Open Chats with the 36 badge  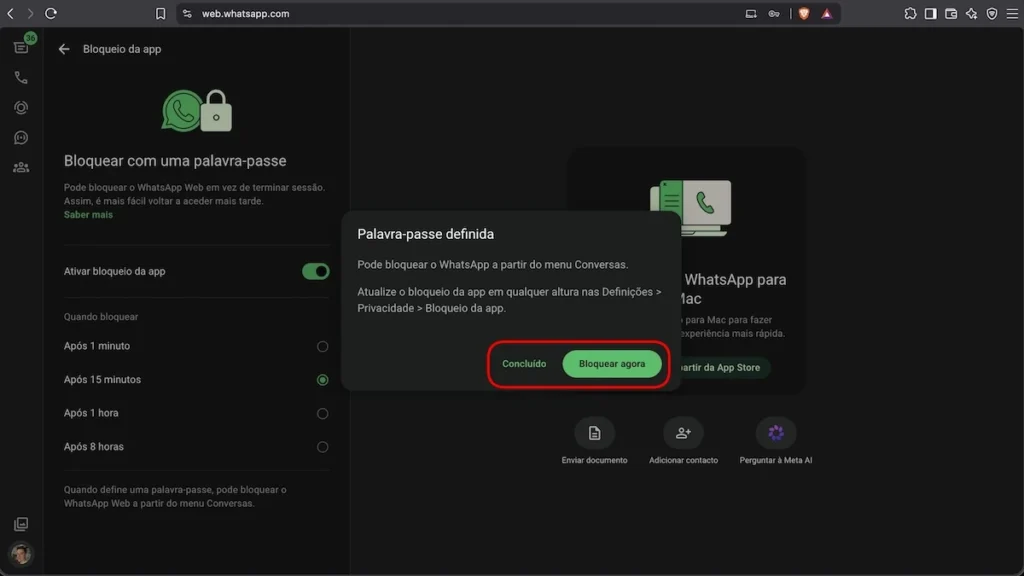[x=21, y=47]
